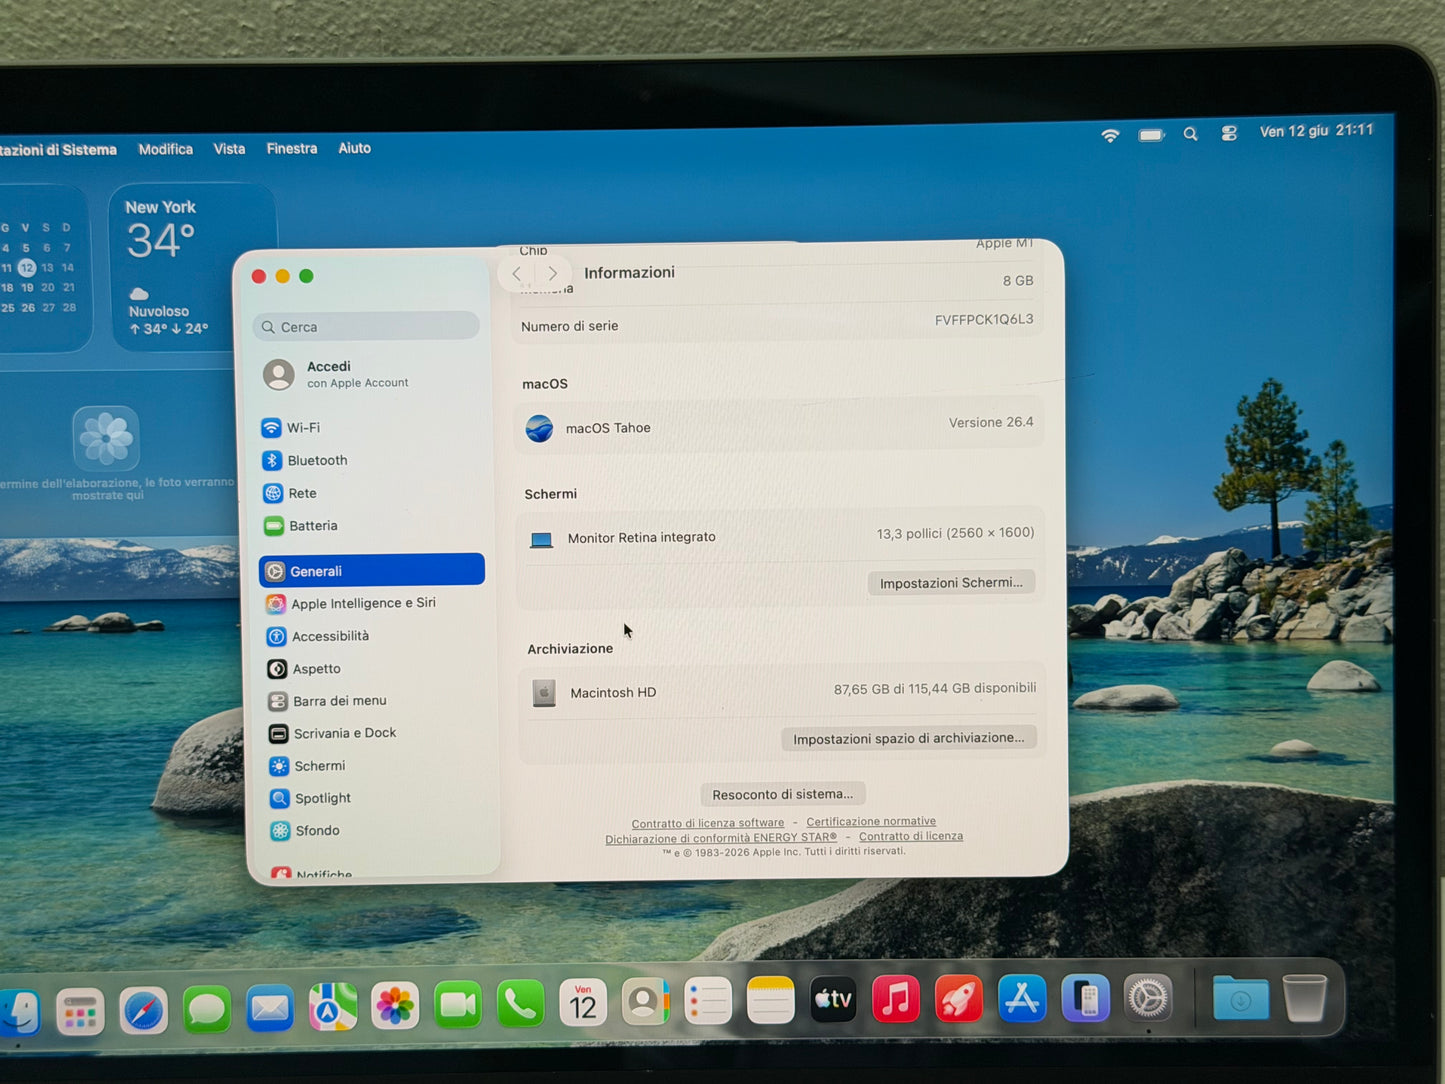Screen dimensions: 1445x1084
Task: Open Maps from the Dock
Action: 333,1007
